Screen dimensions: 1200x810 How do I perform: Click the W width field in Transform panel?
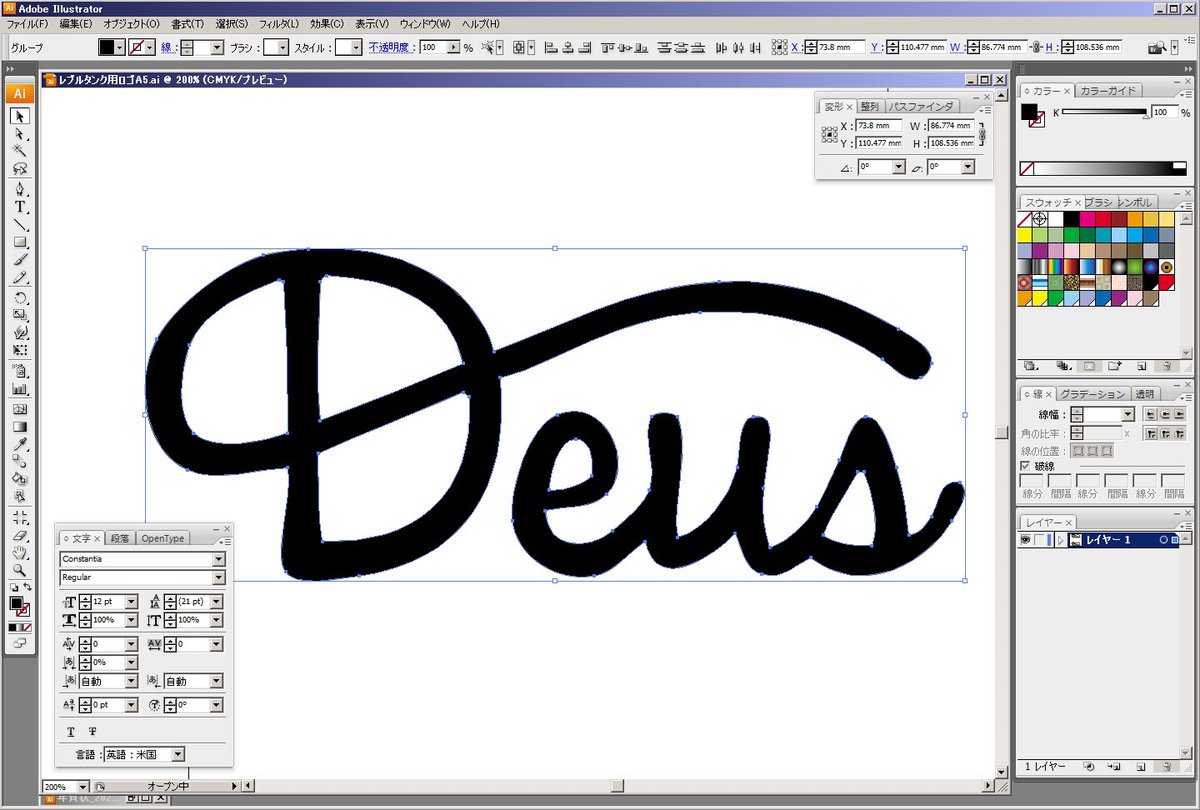pos(950,126)
